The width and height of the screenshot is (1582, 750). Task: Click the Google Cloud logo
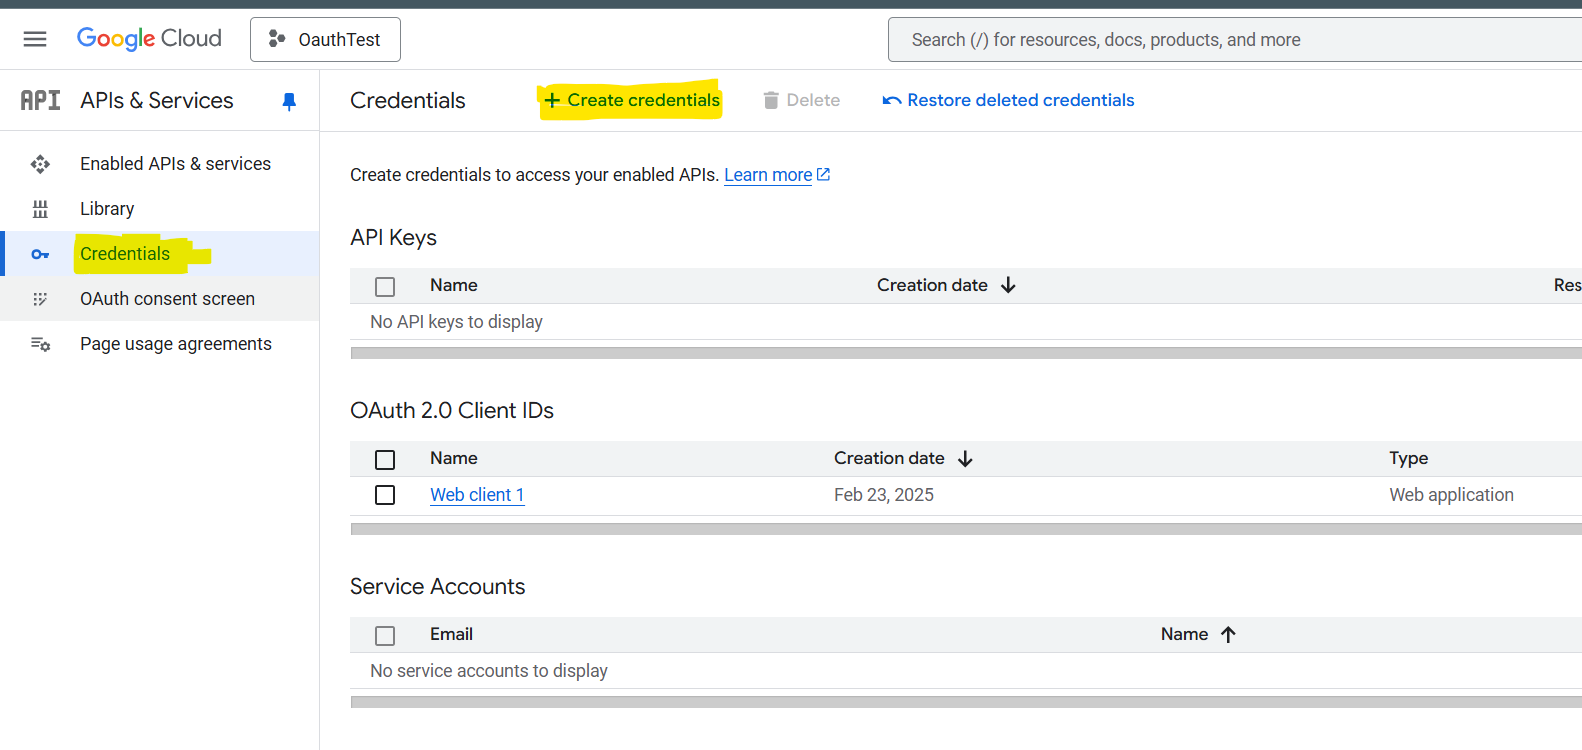pyautogui.click(x=149, y=39)
